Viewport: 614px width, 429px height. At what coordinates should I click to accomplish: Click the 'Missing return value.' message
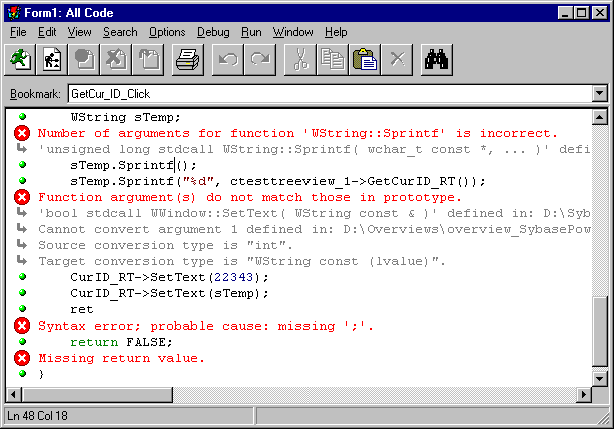[x=121, y=358]
